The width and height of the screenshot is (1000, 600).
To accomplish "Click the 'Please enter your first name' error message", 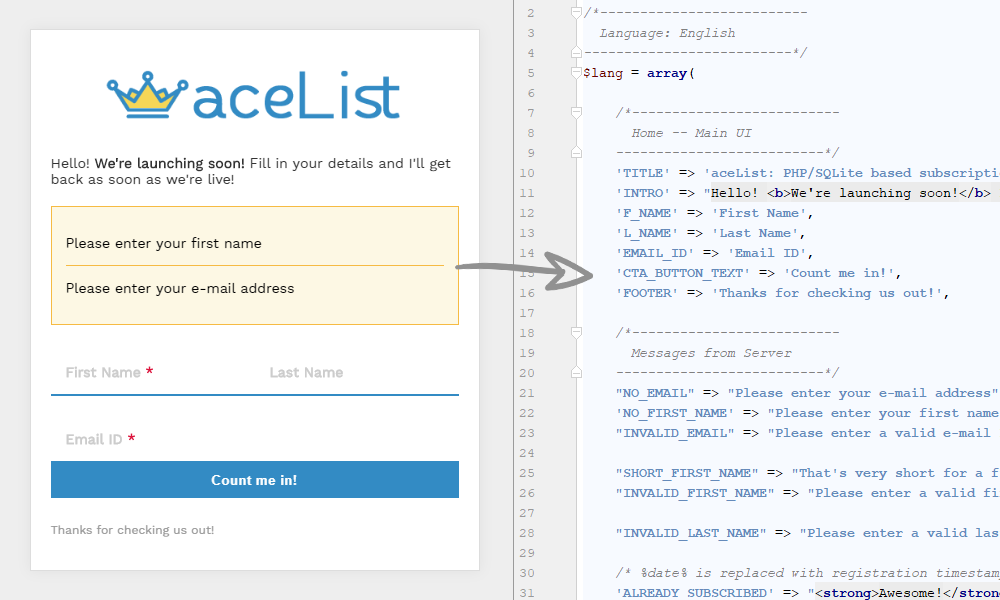I will click(x=163, y=244).
